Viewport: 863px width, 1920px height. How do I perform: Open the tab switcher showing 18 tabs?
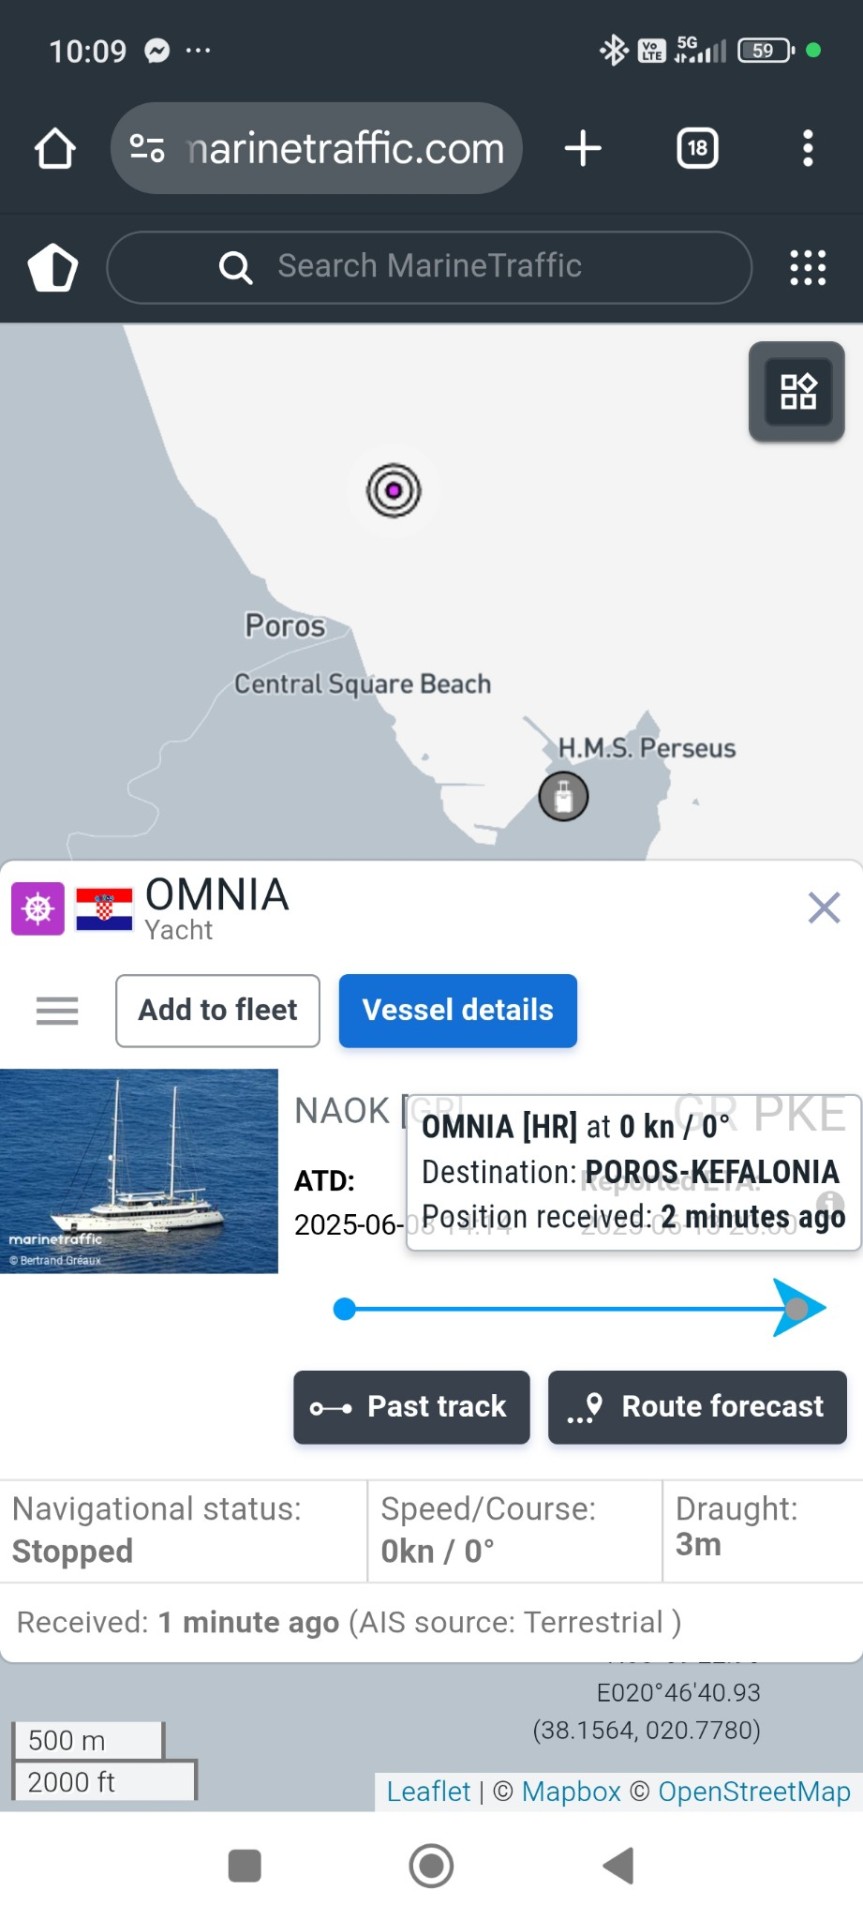tap(697, 149)
